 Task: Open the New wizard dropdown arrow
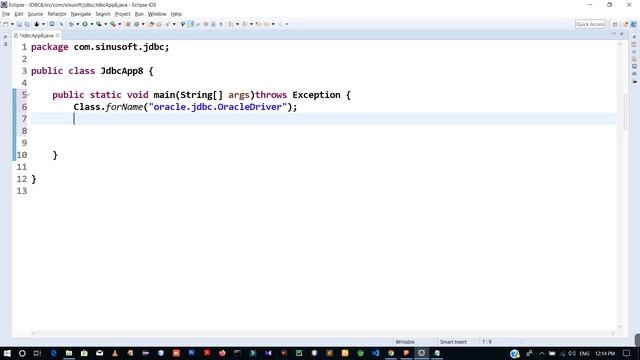click(x=12, y=24)
